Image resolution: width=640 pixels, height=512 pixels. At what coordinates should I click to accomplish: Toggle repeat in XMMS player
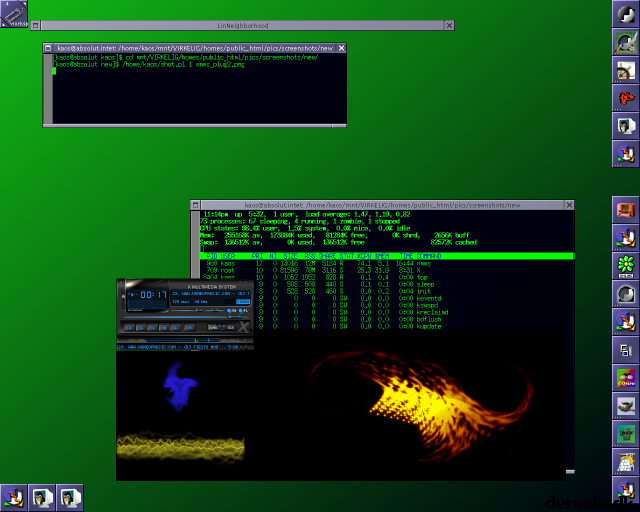(x=231, y=327)
